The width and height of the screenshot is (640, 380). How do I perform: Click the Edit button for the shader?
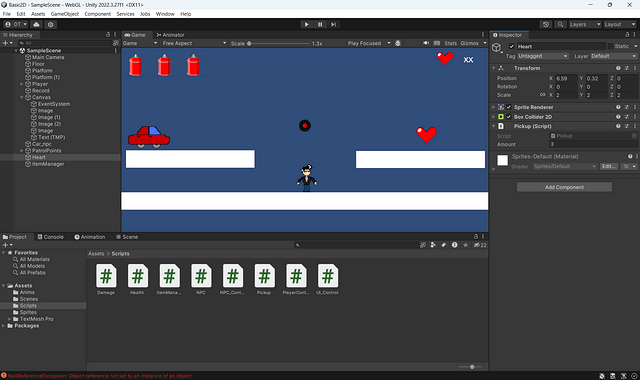pos(609,167)
